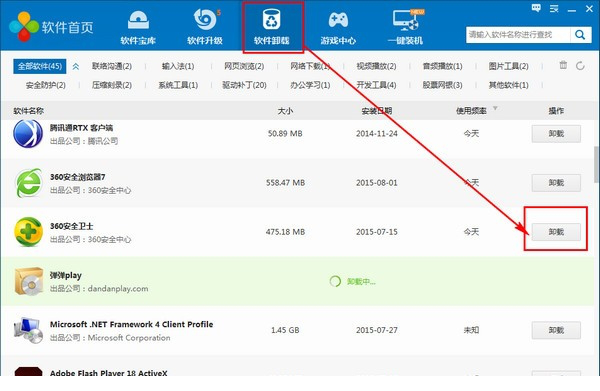Filter by 网页浏览(2) category

[x=244, y=66]
